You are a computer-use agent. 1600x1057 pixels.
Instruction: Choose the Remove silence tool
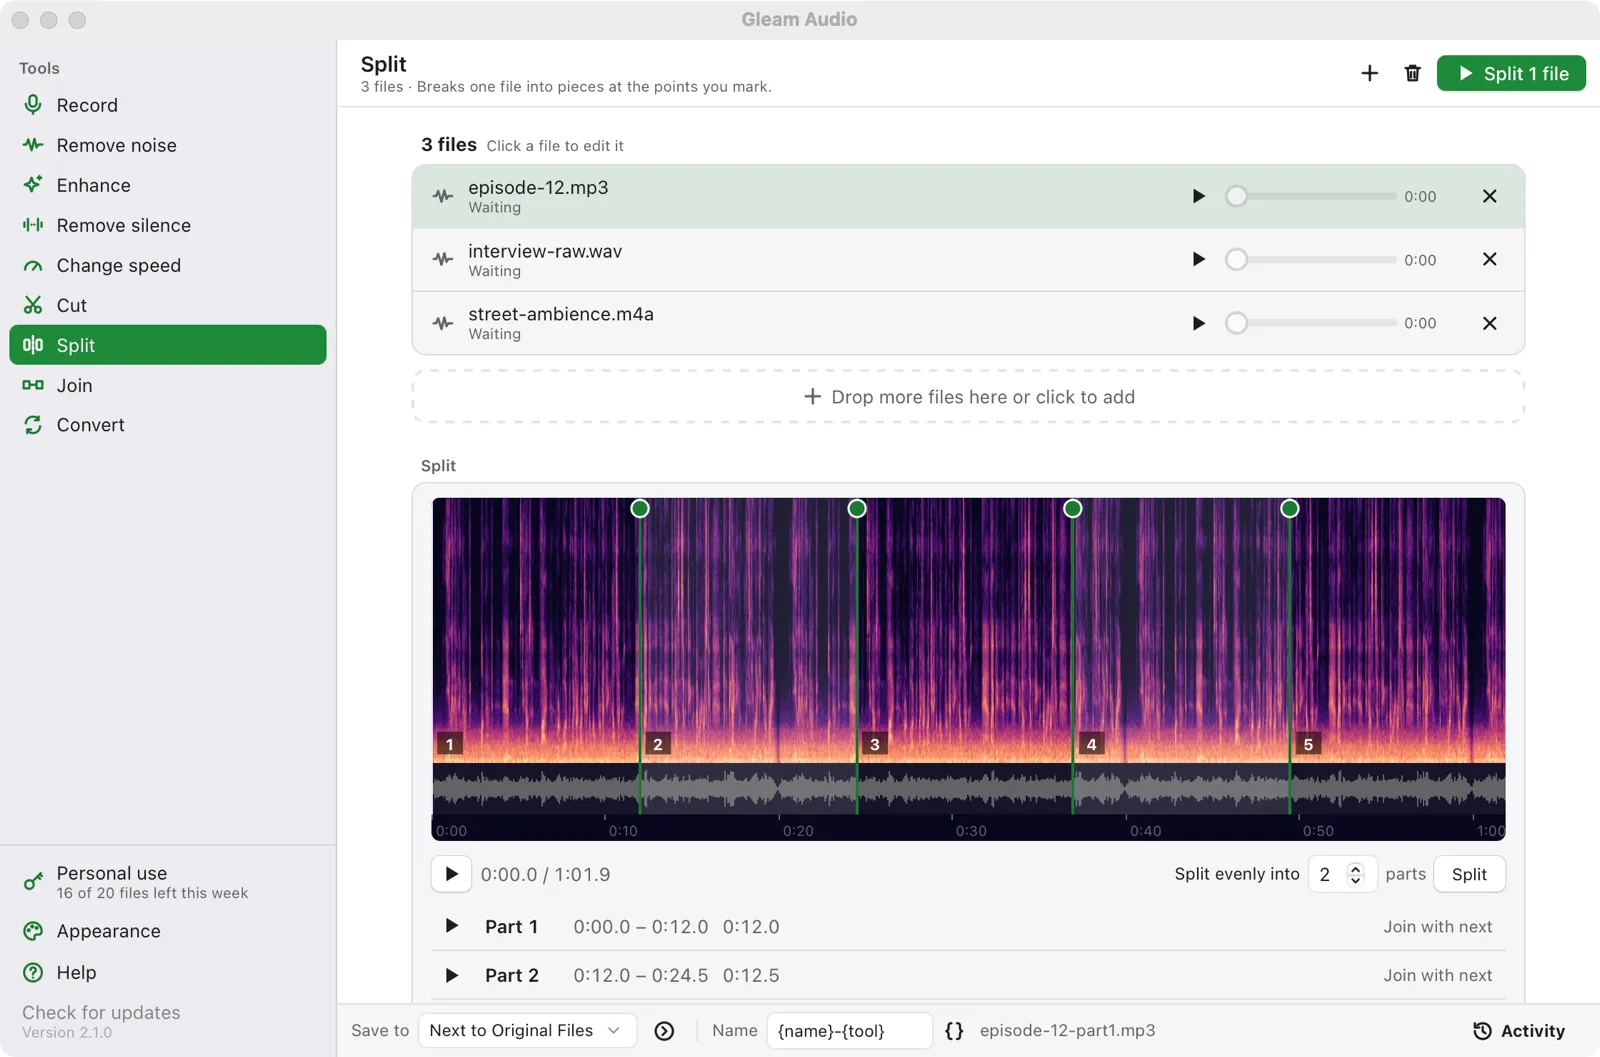point(167,225)
